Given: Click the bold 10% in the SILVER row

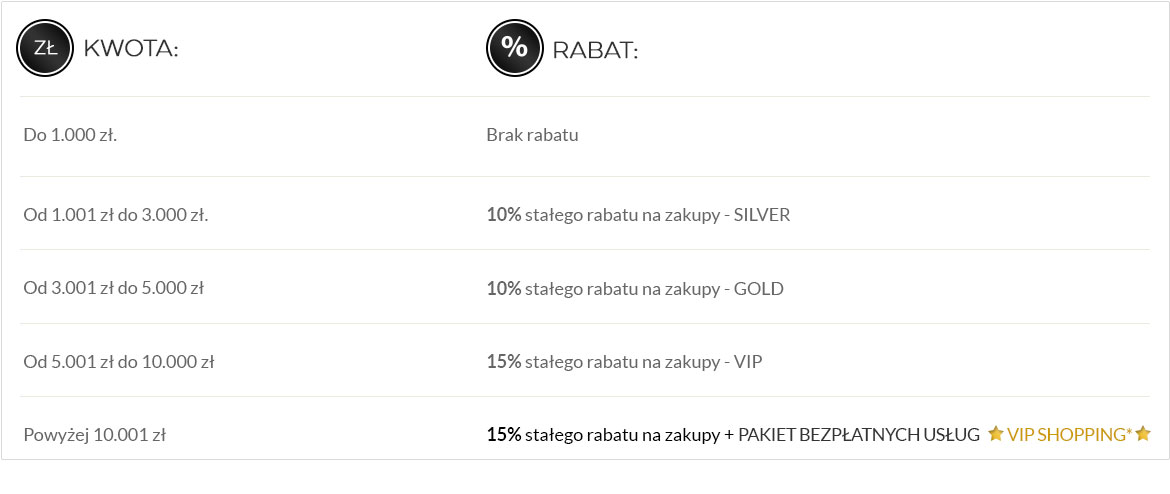Looking at the screenshot, I should coord(504,215).
